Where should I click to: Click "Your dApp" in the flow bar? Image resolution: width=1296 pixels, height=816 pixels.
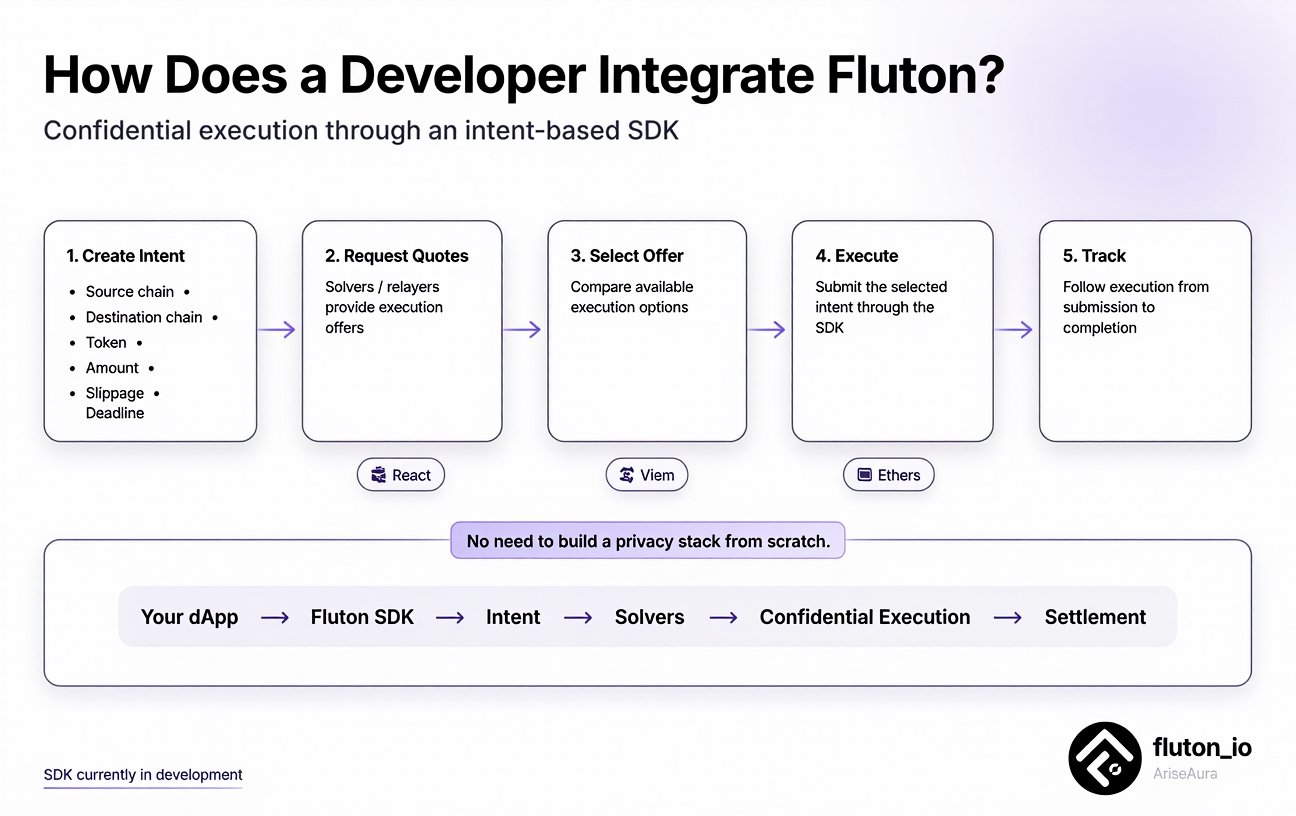[190, 617]
